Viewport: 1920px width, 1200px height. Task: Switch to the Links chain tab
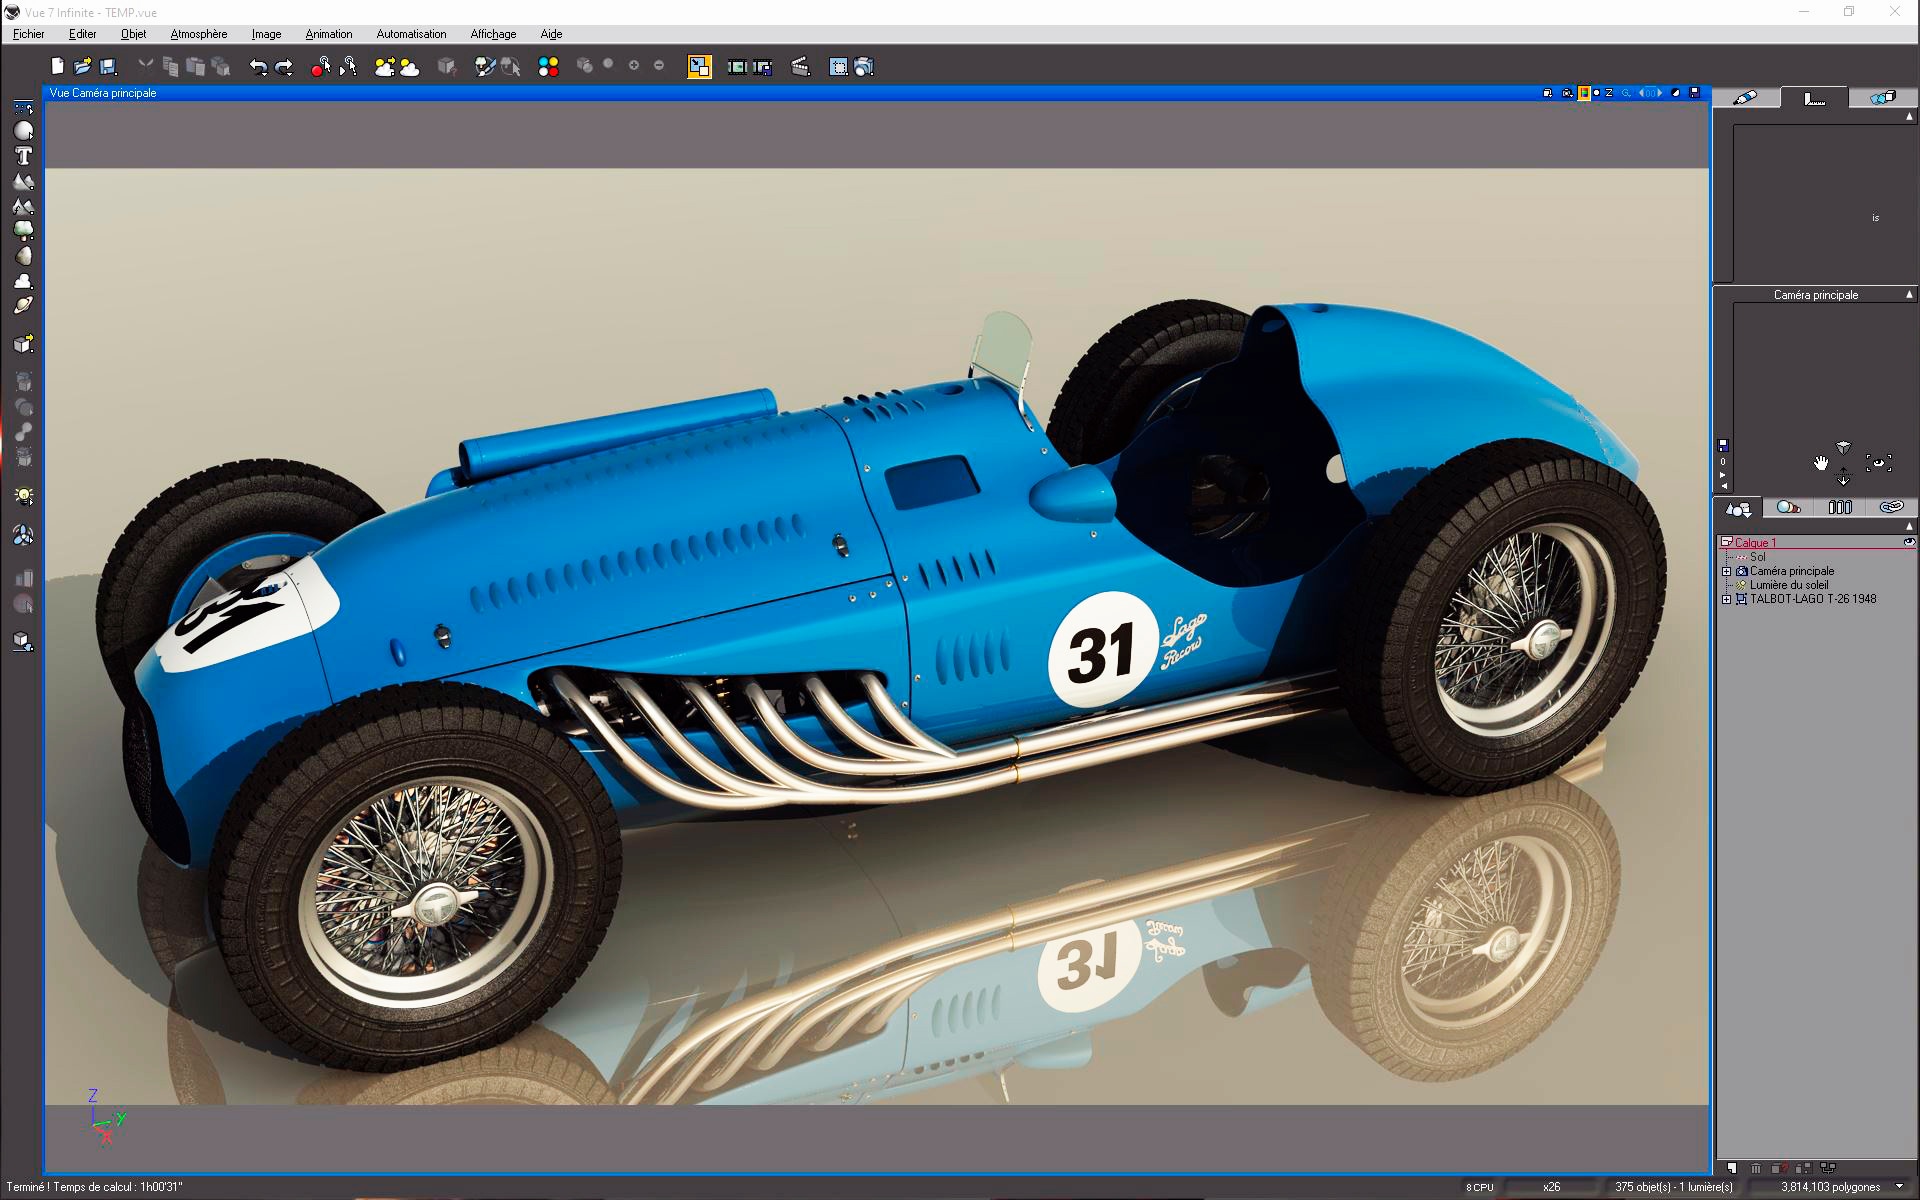(1890, 508)
